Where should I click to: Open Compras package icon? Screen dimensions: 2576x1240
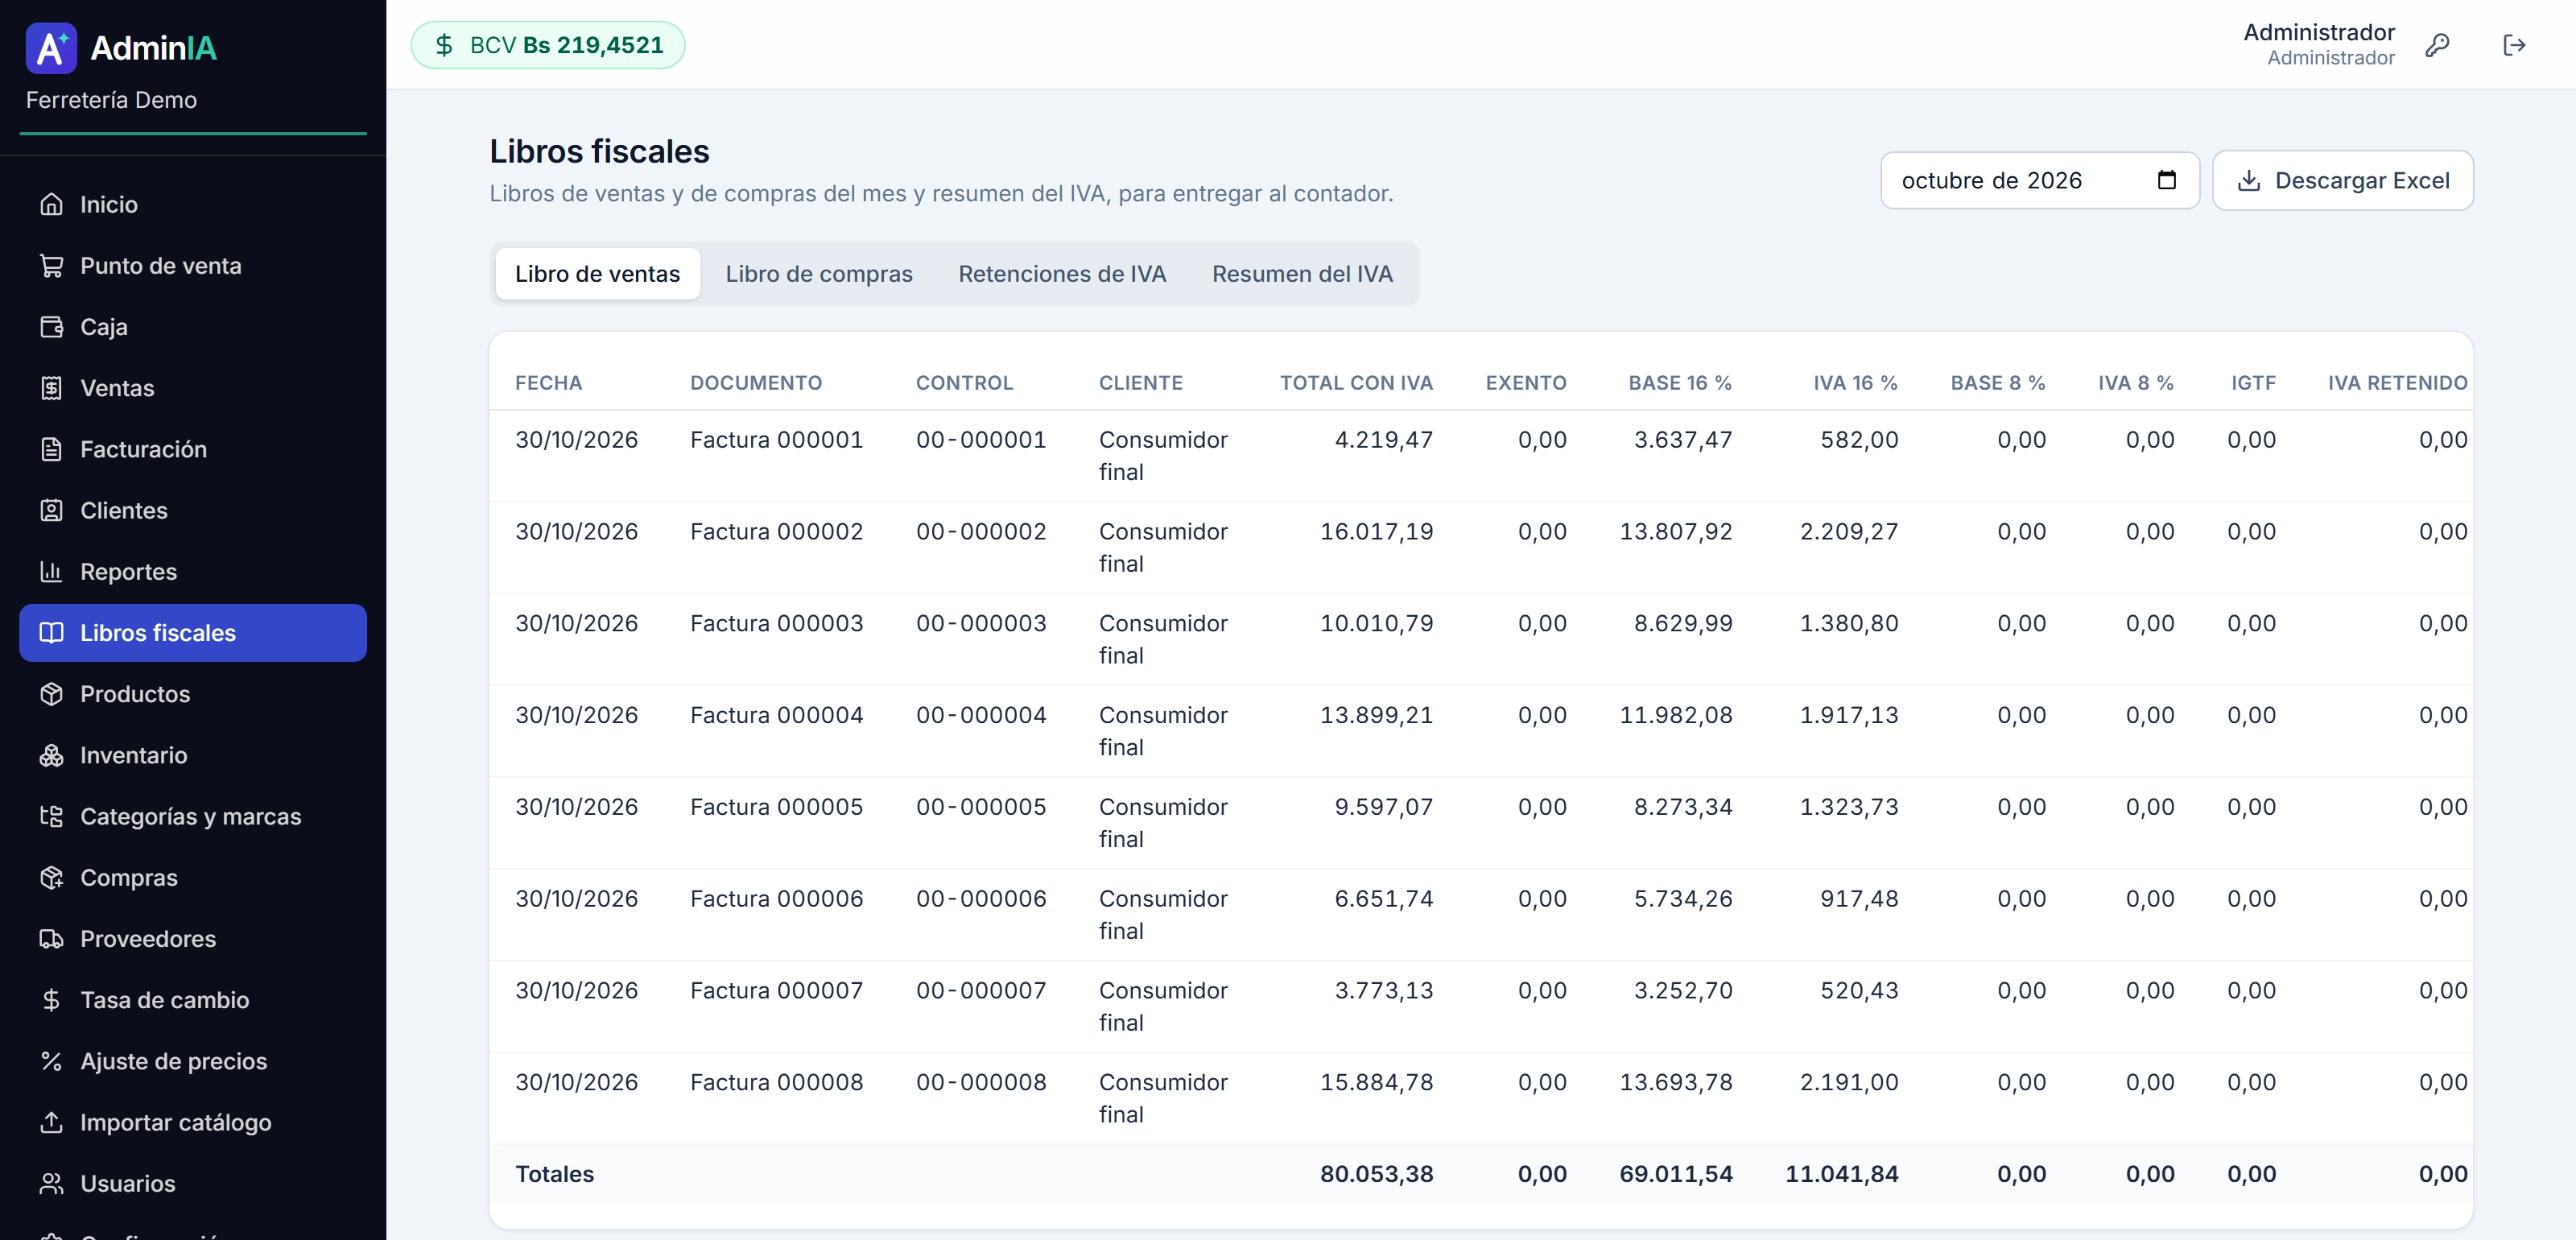tap(51, 877)
